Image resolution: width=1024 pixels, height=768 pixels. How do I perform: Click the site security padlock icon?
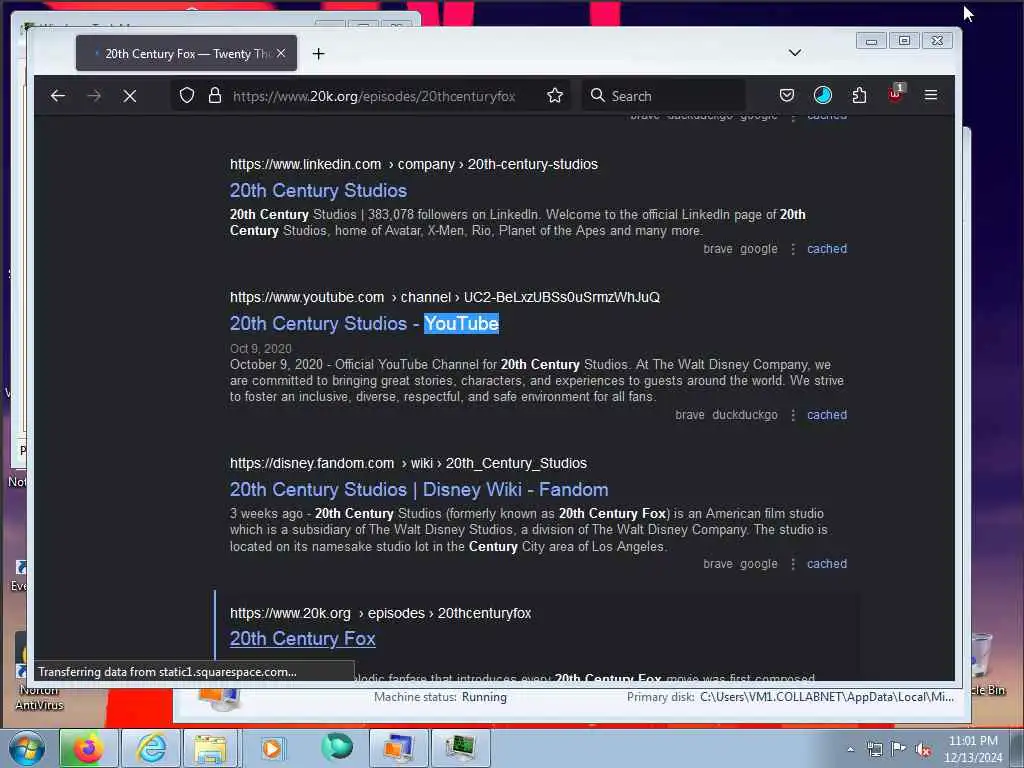(x=214, y=96)
